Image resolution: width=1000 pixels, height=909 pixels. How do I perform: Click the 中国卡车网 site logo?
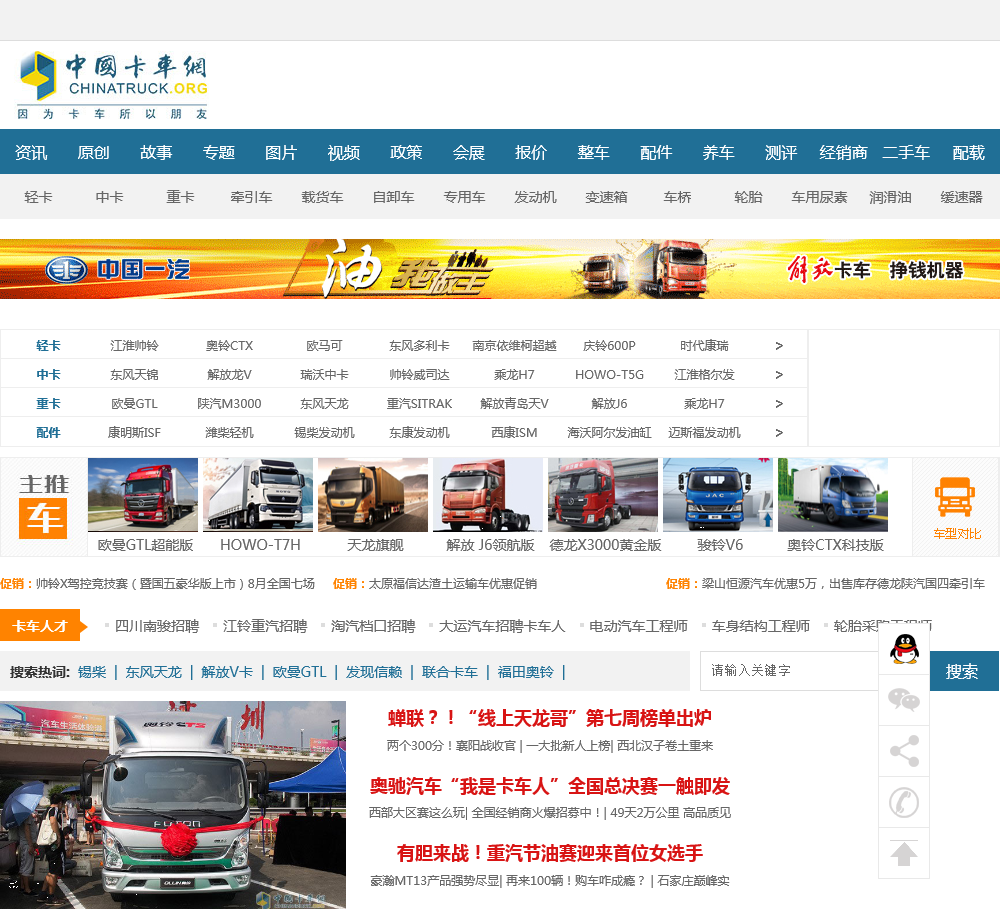click(113, 85)
